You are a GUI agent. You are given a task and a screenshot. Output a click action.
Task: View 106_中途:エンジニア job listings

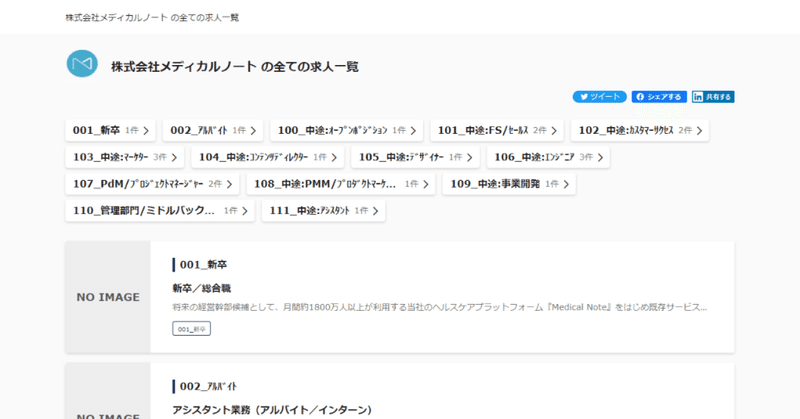548,157
